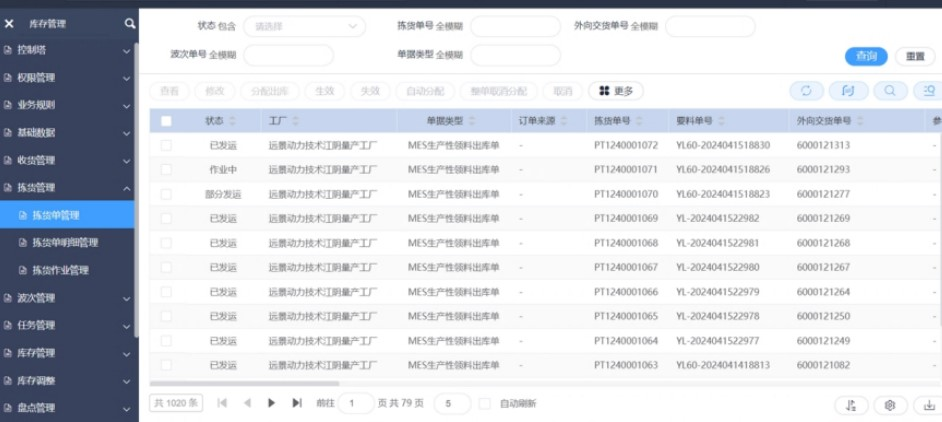Click the sort order icon at bottom right
942x422 pixels.
pyautogui.click(x=850, y=405)
